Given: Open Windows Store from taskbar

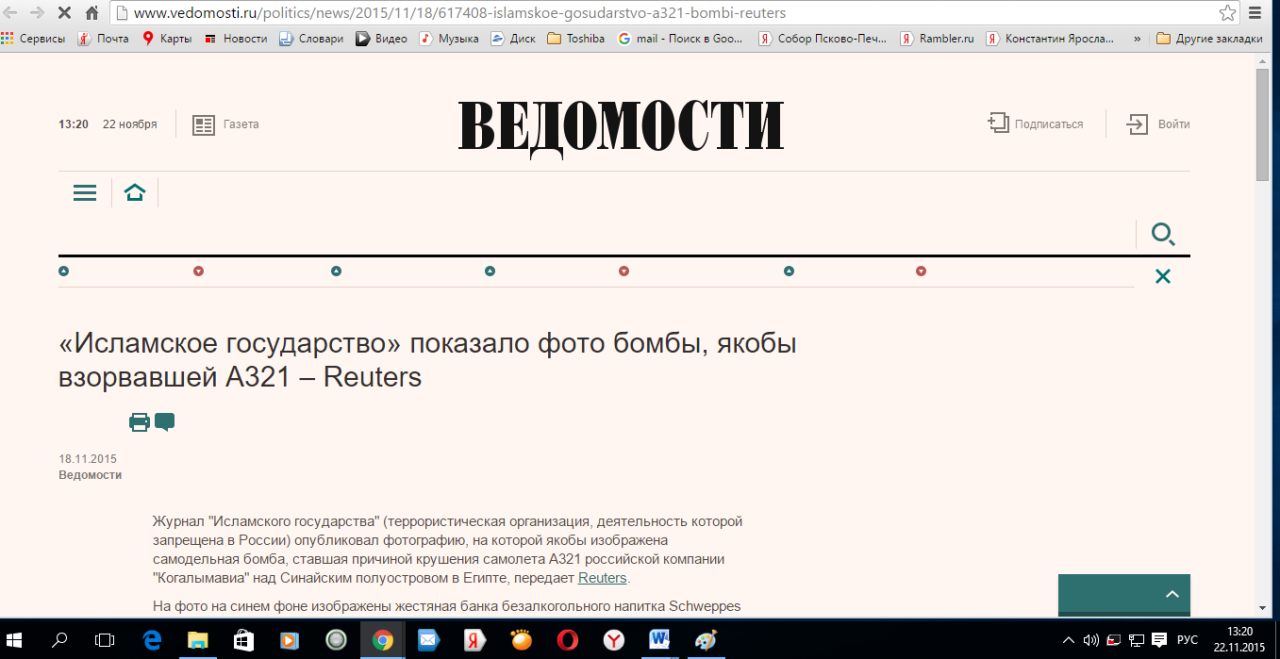Looking at the screenshot, I should point(244,640).
